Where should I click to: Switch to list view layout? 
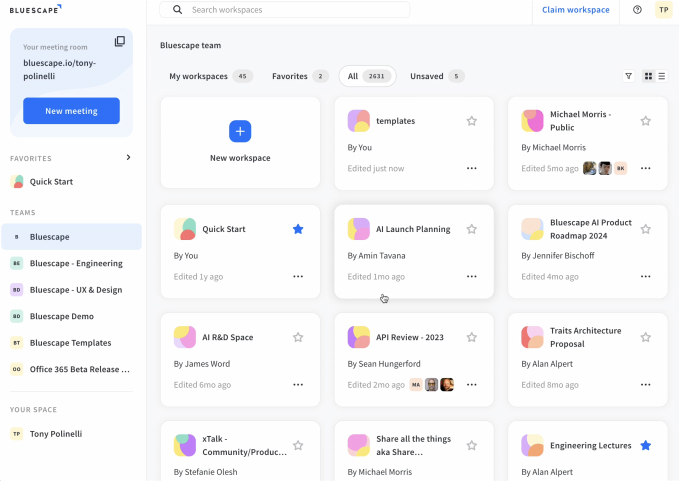(x=661, y=76)
